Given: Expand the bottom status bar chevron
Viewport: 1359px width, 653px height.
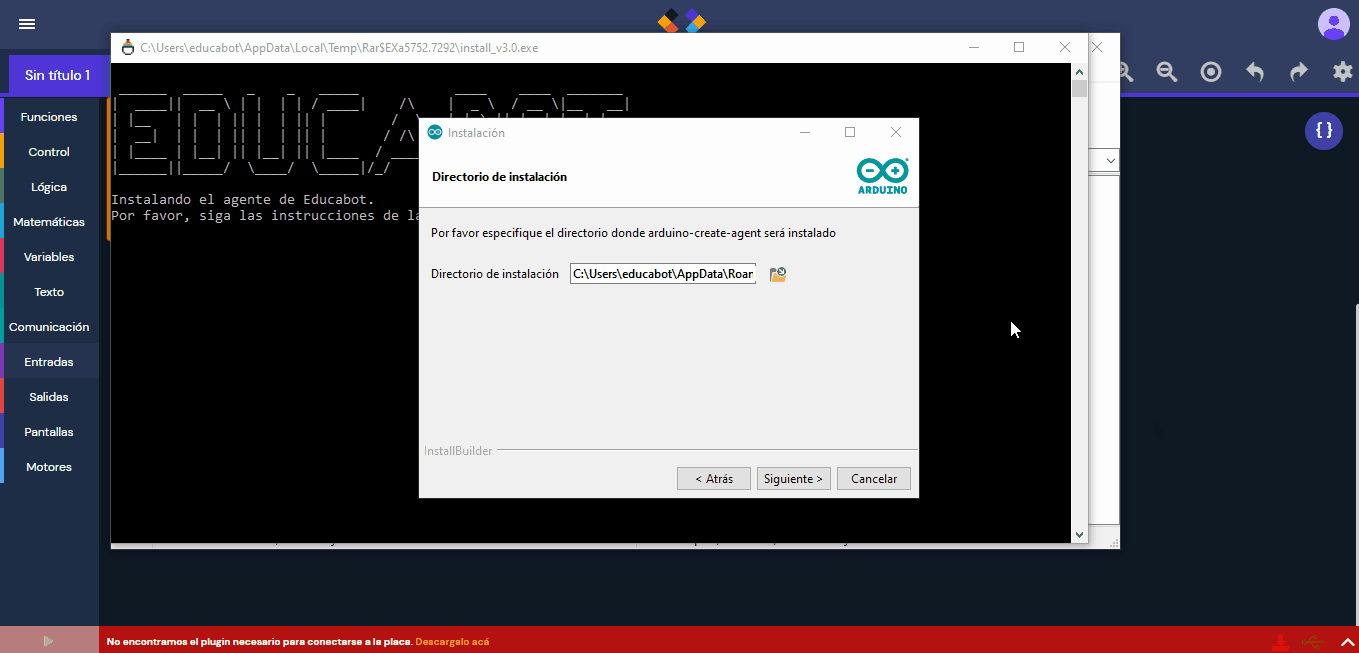Looking at the screenshot, I should (x=1347, y=641).
